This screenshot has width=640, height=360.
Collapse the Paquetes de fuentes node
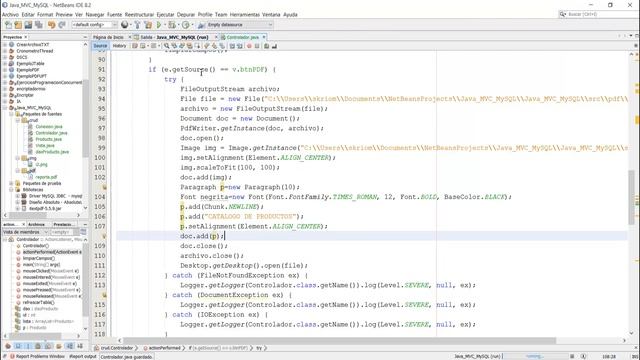click(x=11, y=114)
